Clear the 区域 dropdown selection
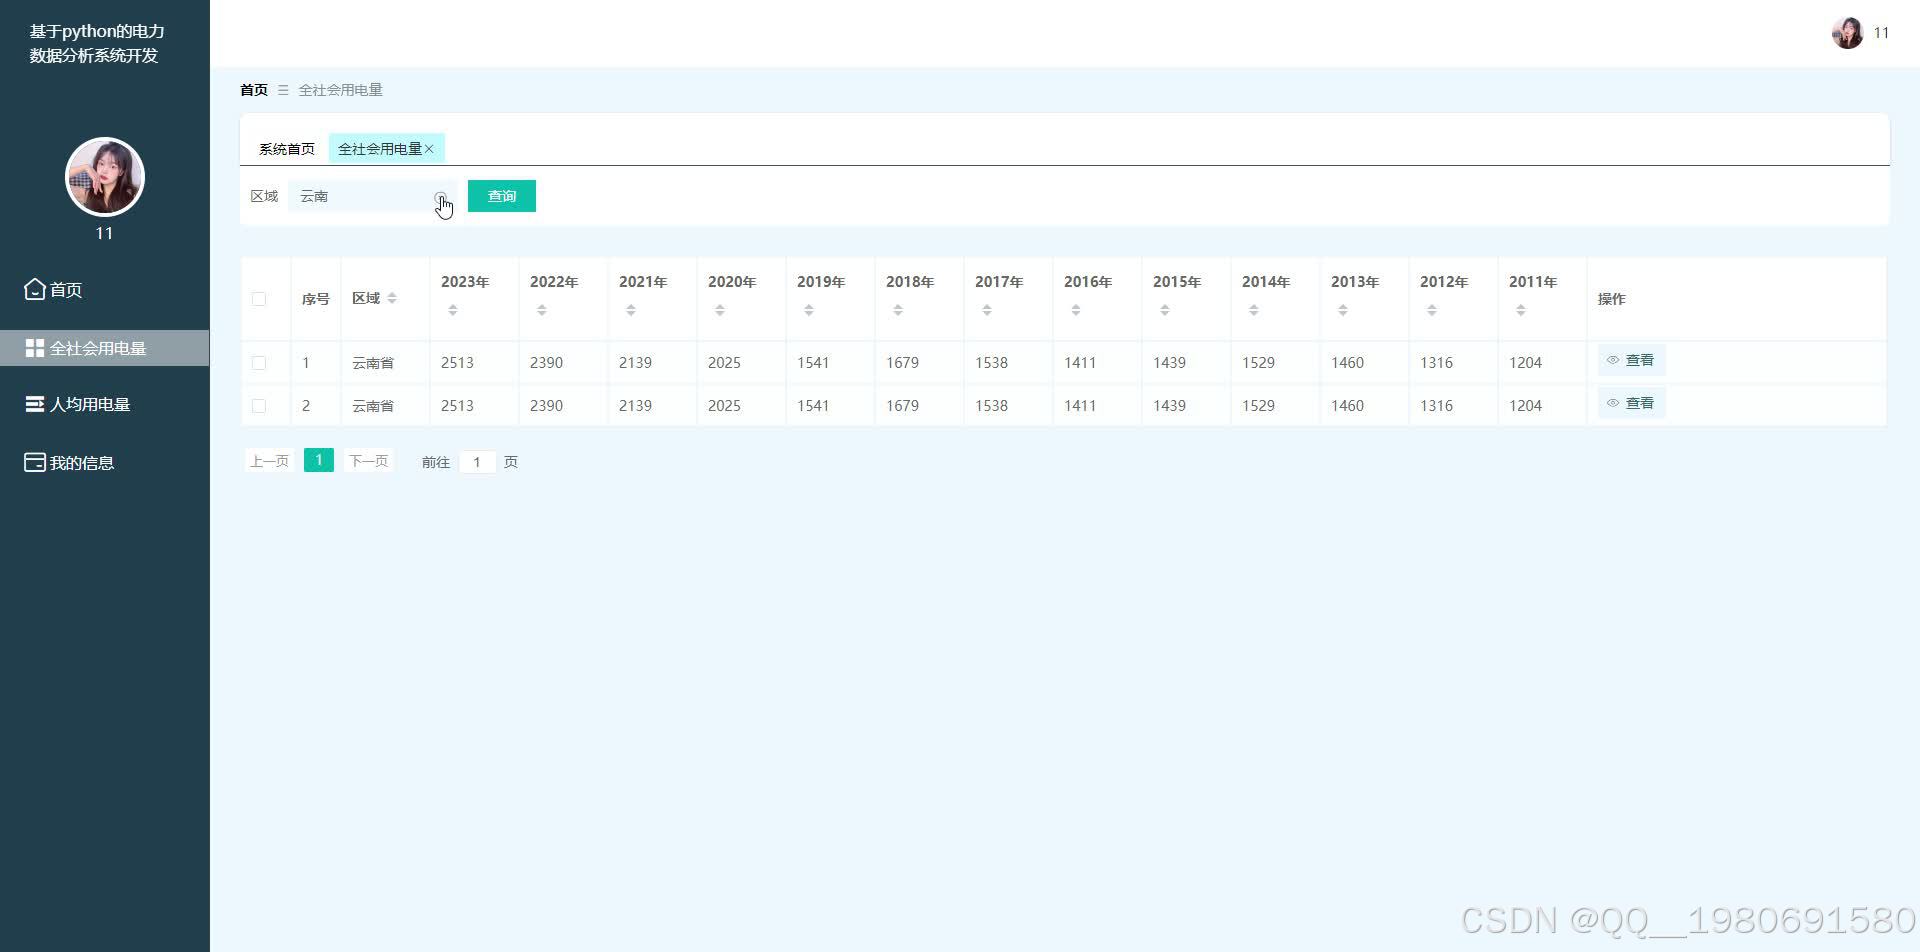This screenshot has width=1920, height=952. pyautogui.click(x=440, y=197)
